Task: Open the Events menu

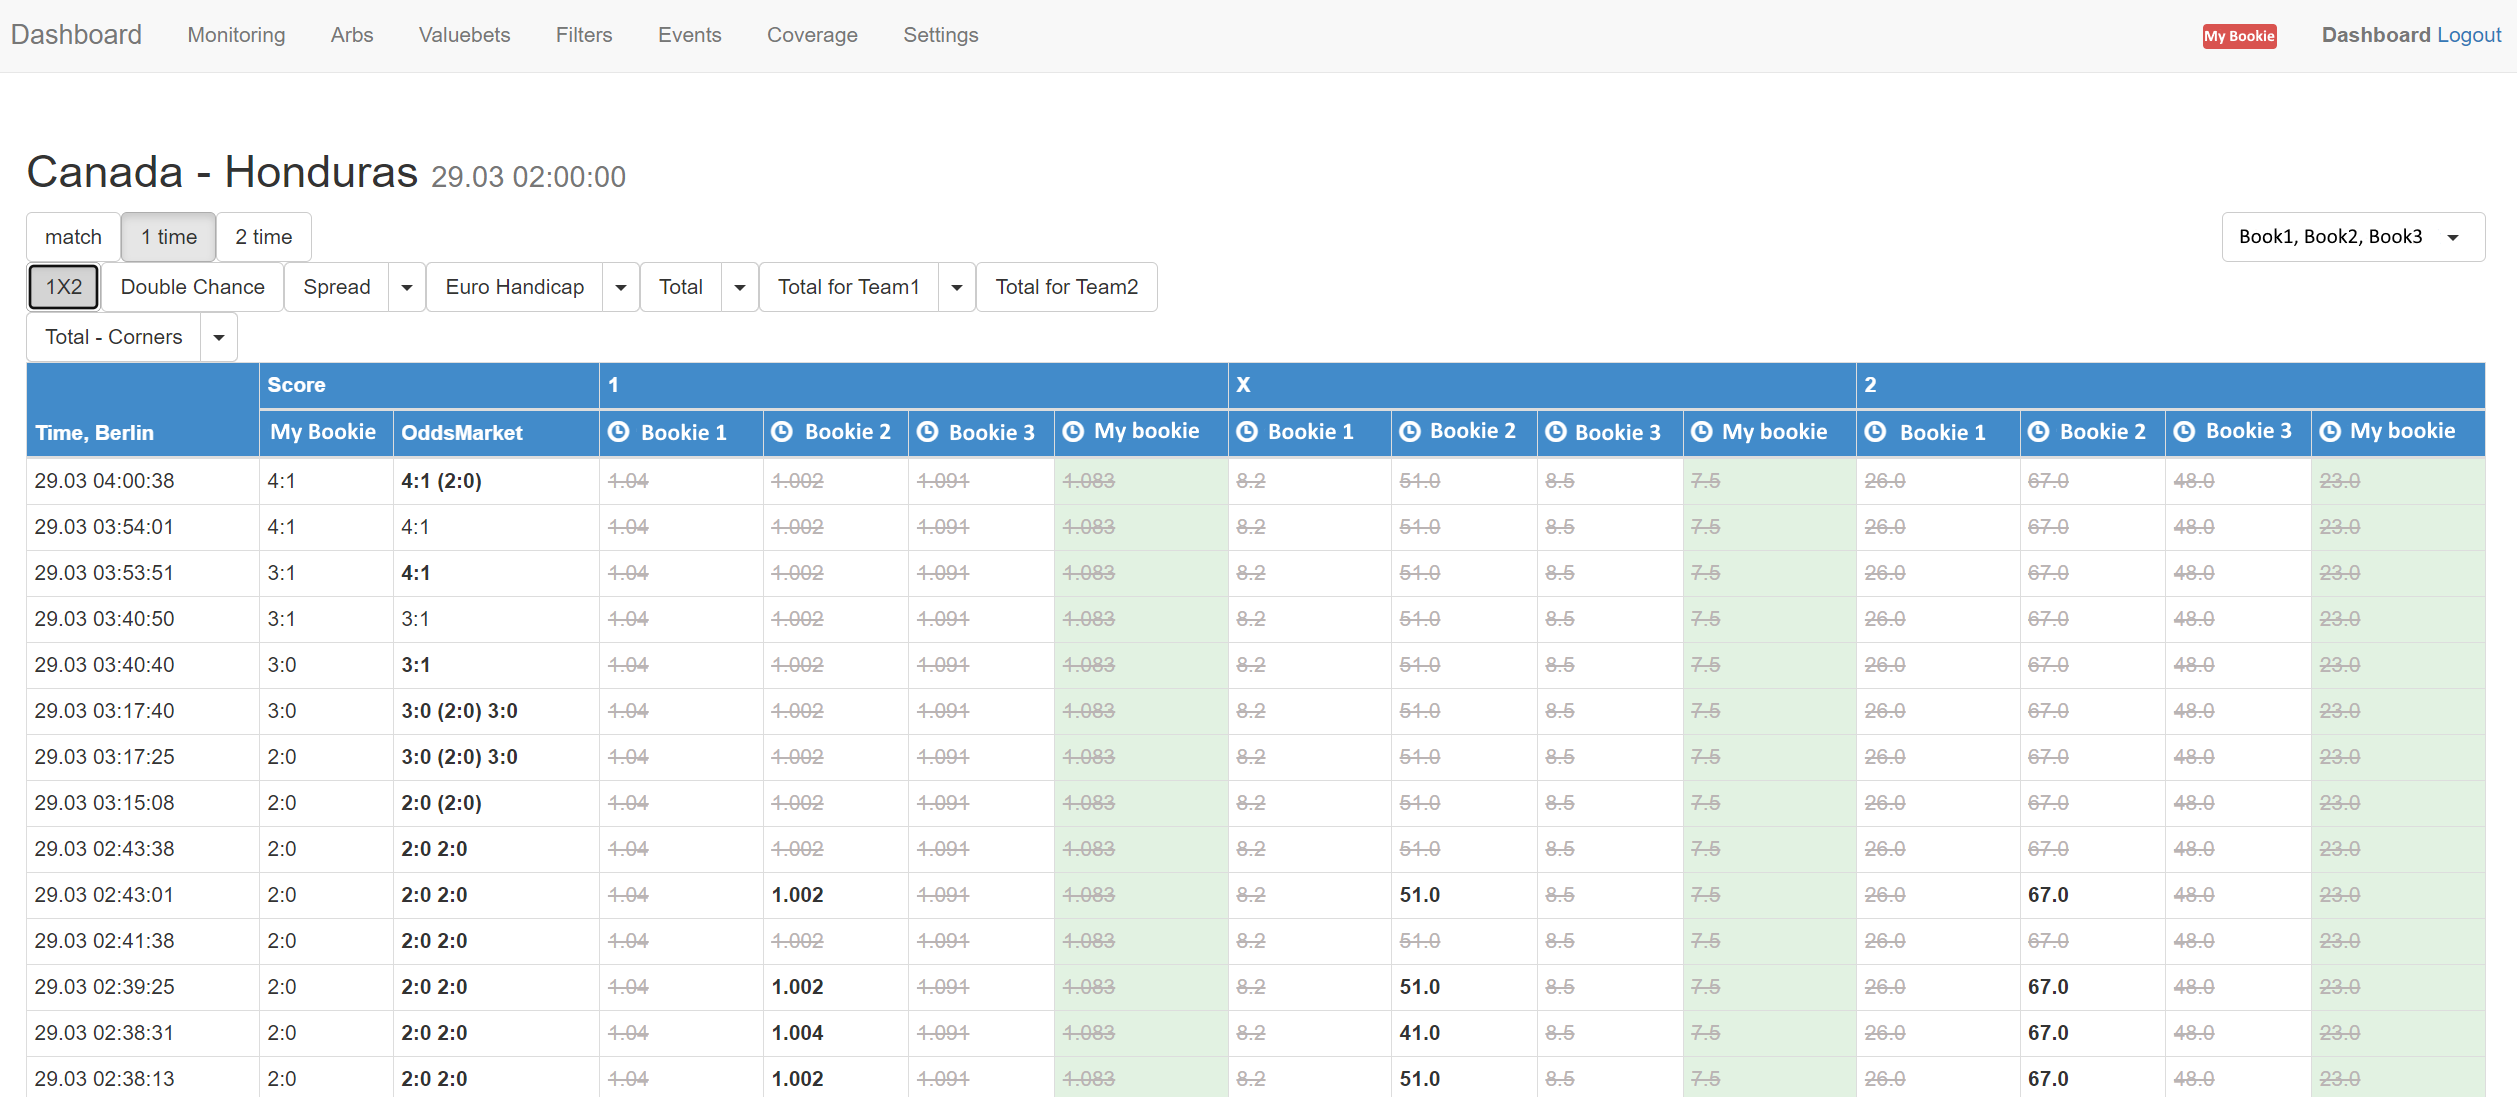Action: 689,35
